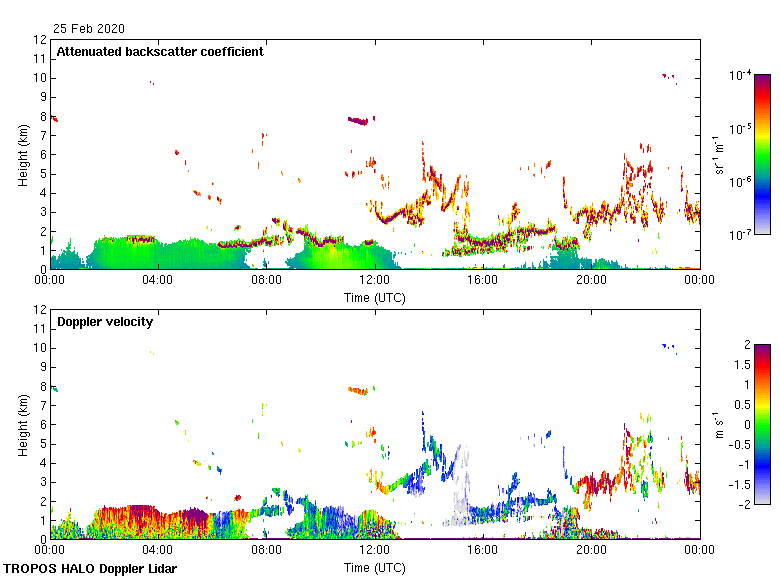The width and height of the screenshot is (780, 580).
Task: Click the 16:00 tick on the Doppler time axis
Action: pos(483,550)
